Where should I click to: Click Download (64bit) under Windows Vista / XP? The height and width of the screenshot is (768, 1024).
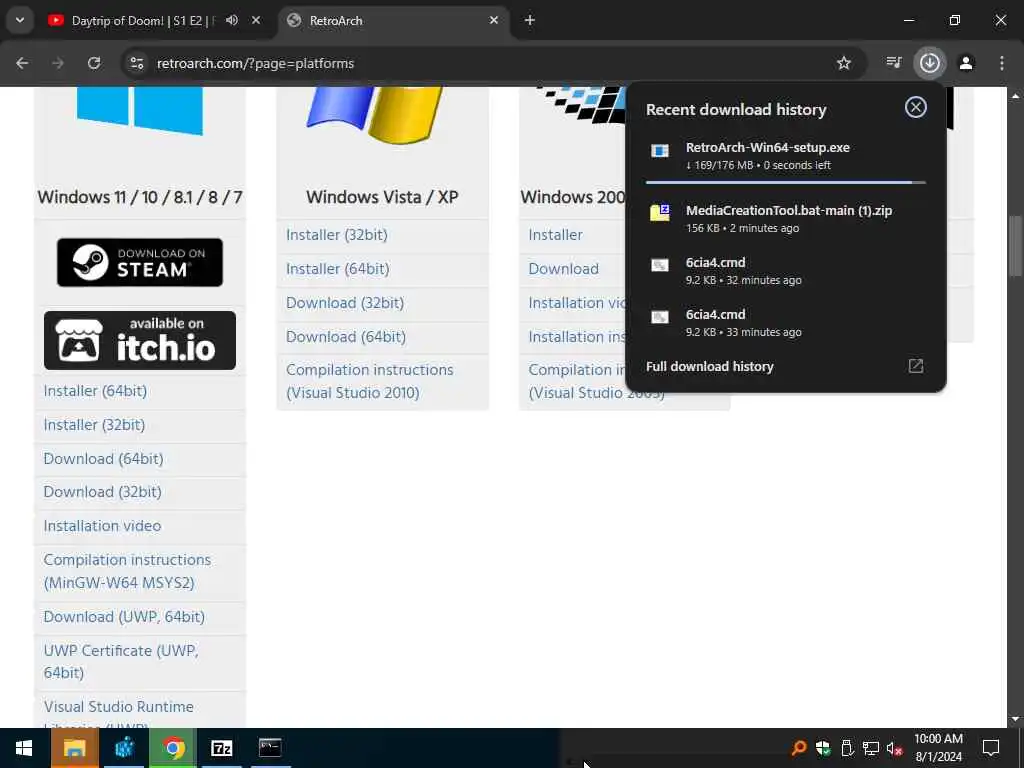tap(345, 336)
